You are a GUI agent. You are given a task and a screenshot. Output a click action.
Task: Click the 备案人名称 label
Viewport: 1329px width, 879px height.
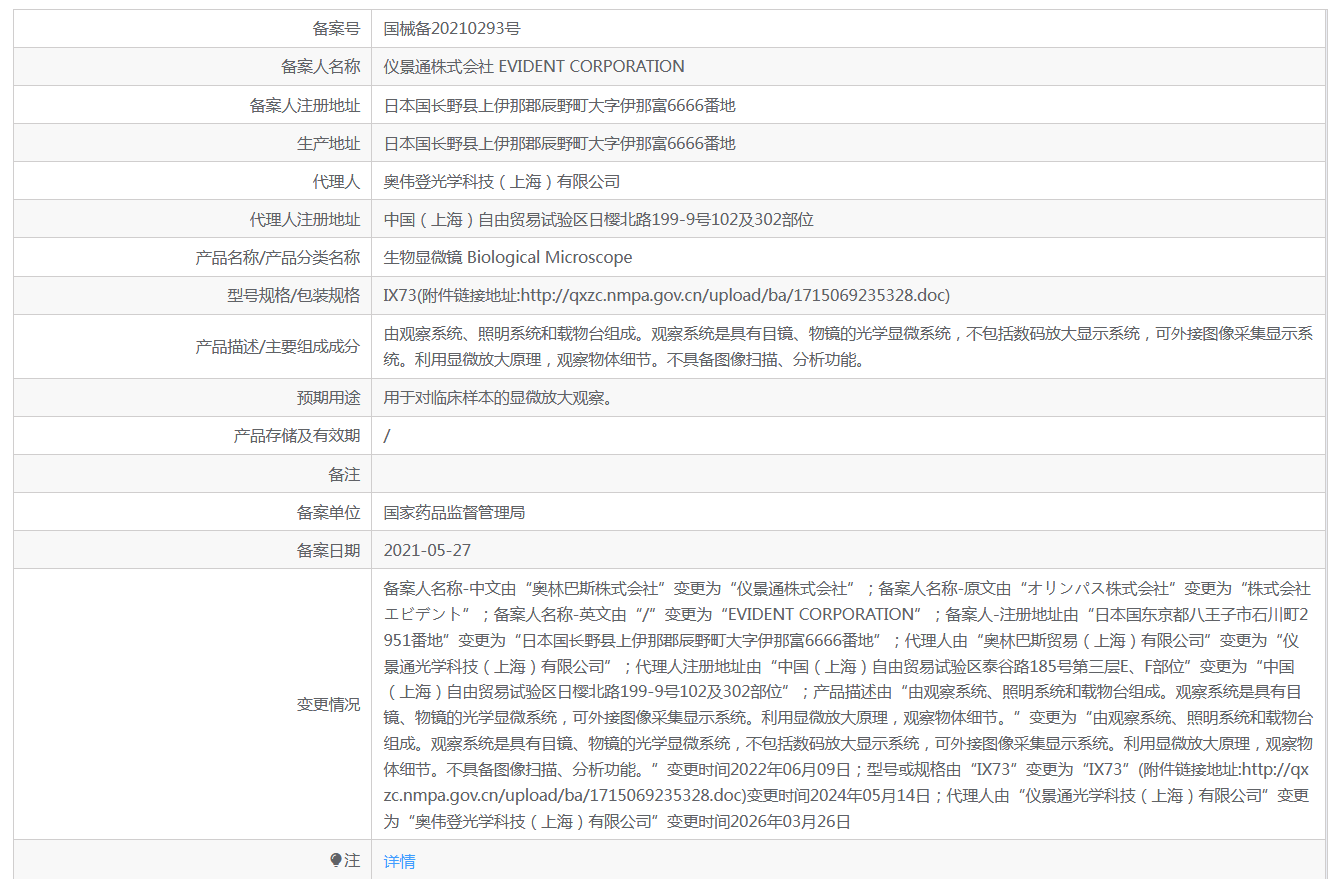(x=320, y=67)
